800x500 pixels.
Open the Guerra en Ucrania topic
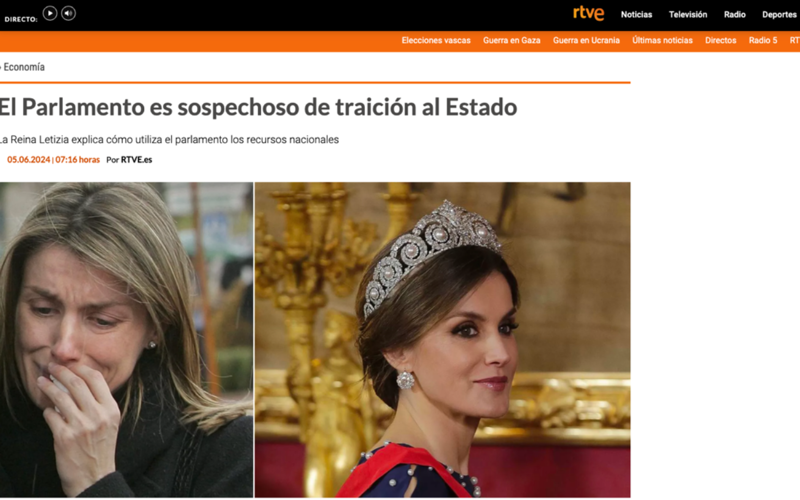(x=586, y=40)
